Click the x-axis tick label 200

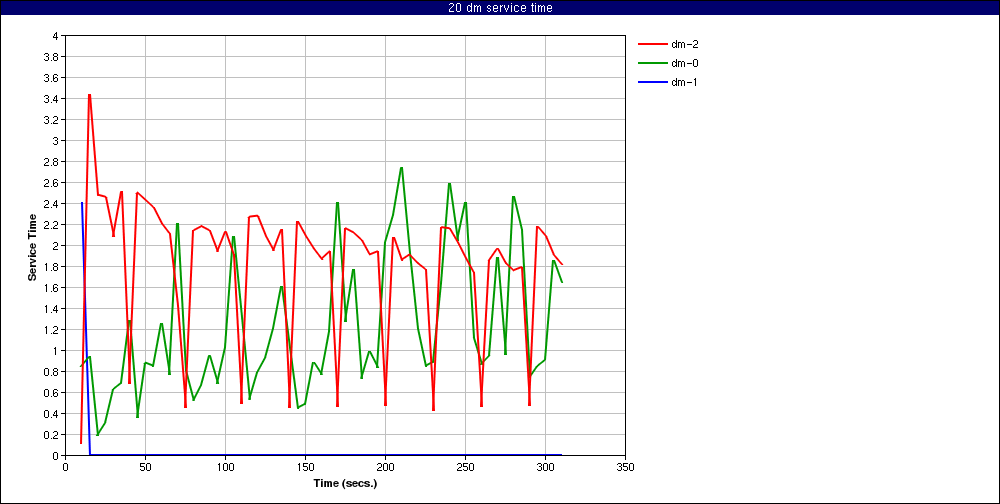click(385, 466)
